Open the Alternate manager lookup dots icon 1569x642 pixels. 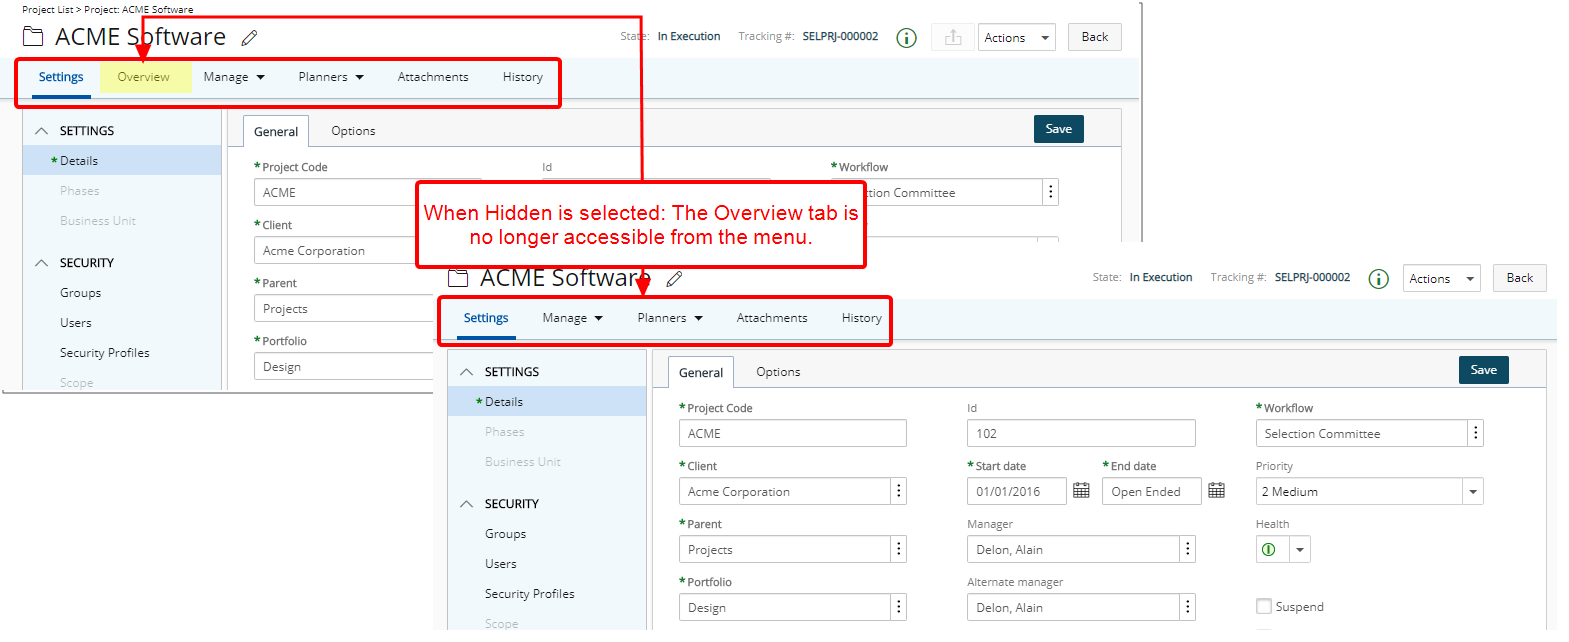click(1187, 607)
